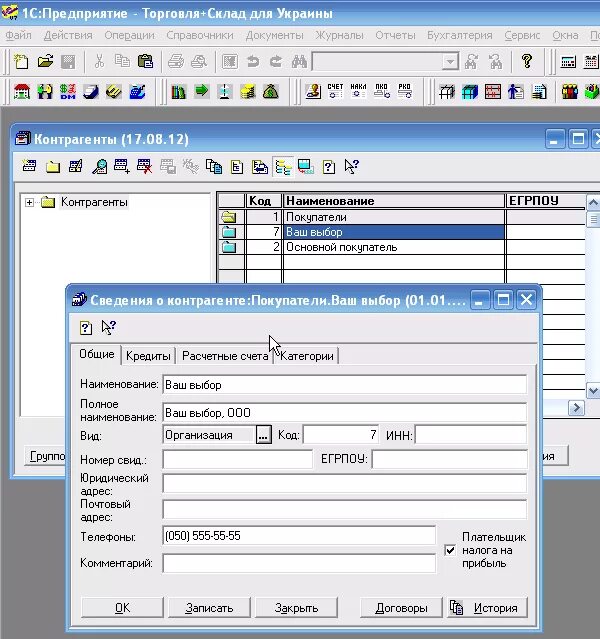Toggle the hierarchical list tree icon
This screenshot has height=639, width=600.
[x=283, y=167]
